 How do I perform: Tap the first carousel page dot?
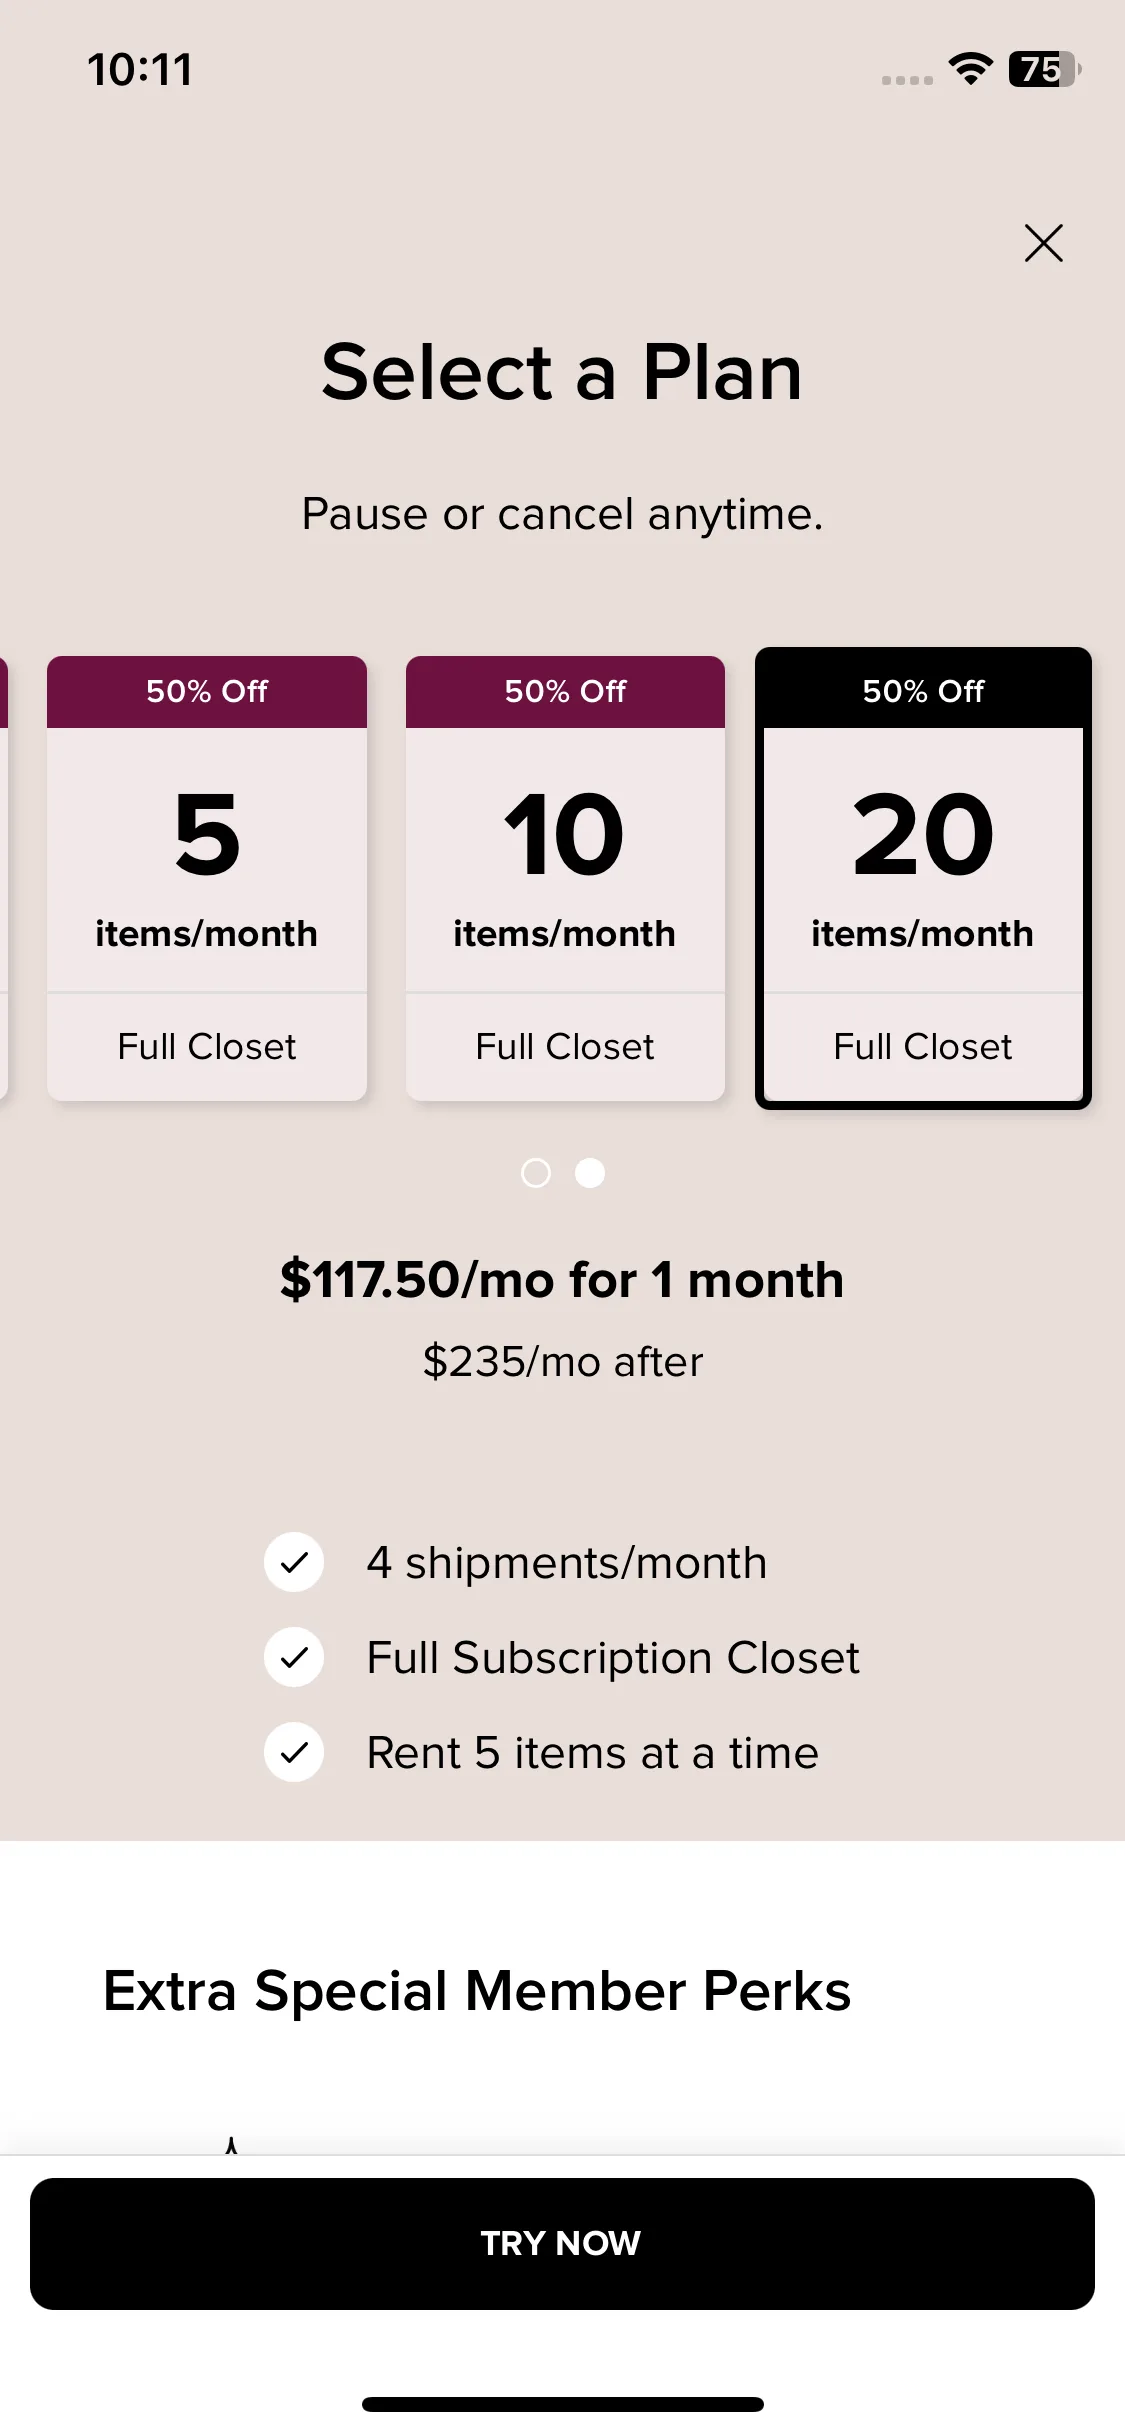pyautogui.click(x=536, y=1172)
